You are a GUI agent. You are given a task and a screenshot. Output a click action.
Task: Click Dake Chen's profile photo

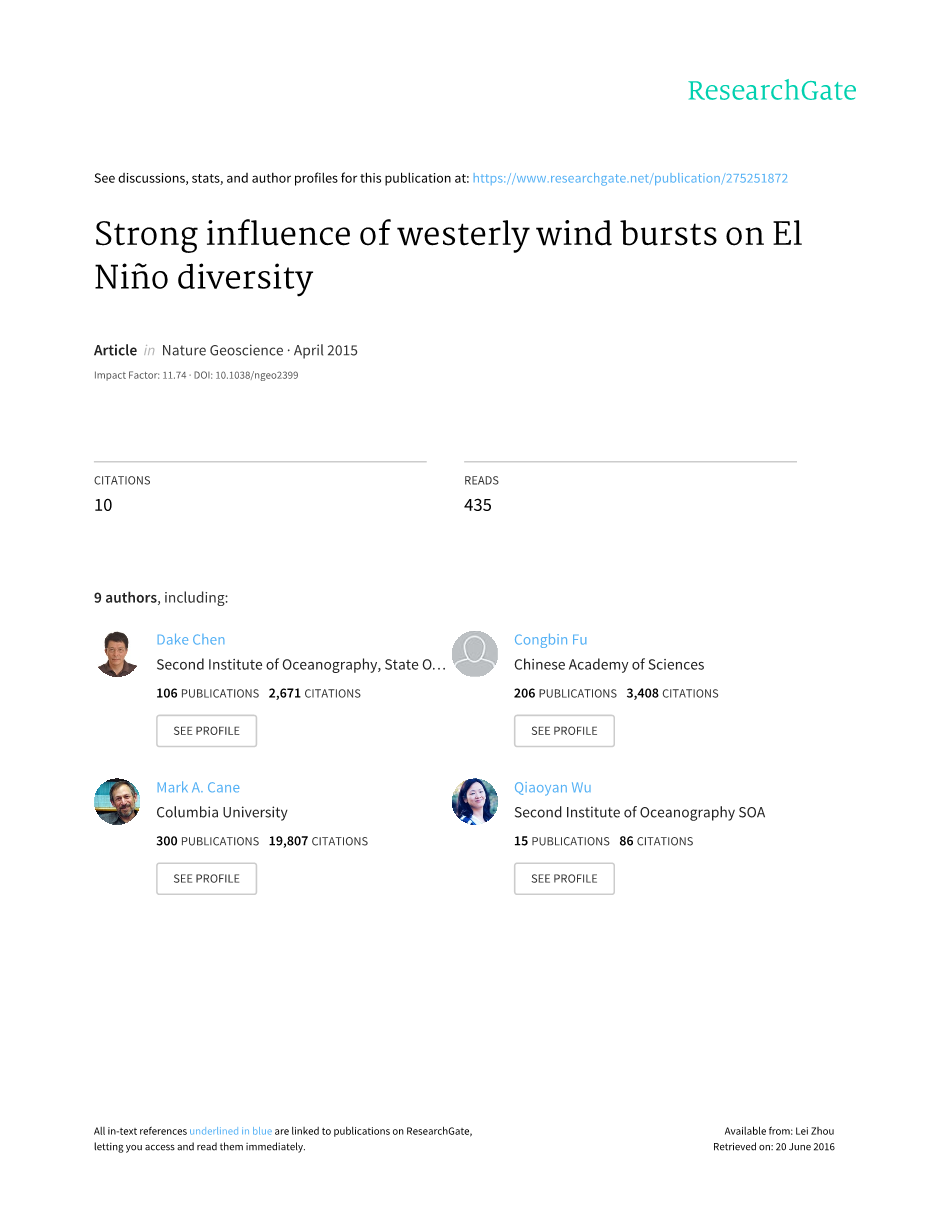pyautogui.click(x=117, y=654)
